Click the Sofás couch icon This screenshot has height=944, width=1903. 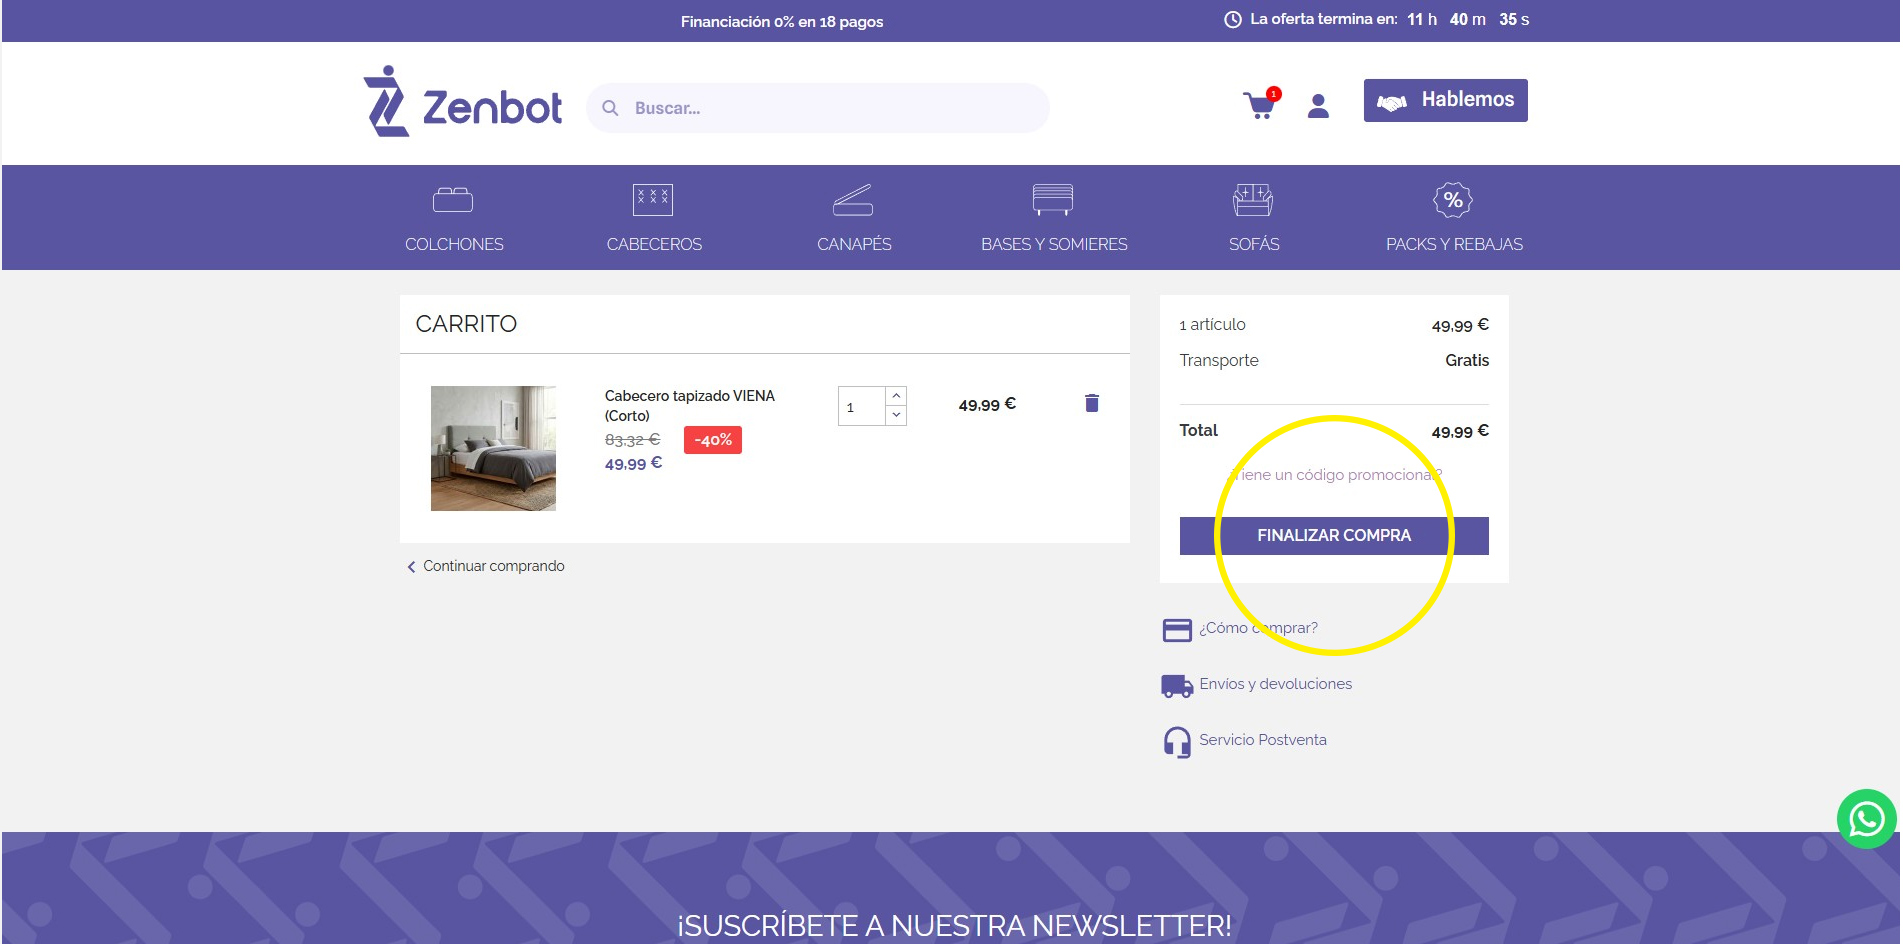(1253, 200)
